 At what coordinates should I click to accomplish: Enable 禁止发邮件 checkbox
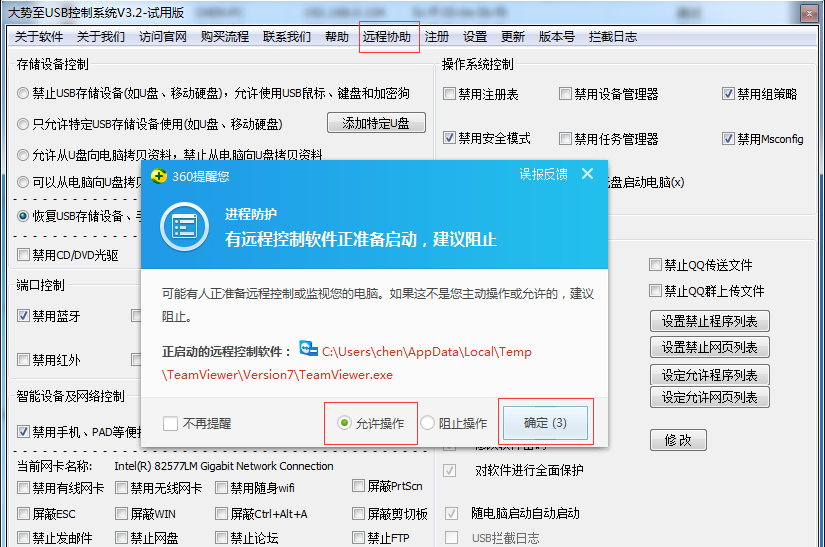[x=23, y=538]
